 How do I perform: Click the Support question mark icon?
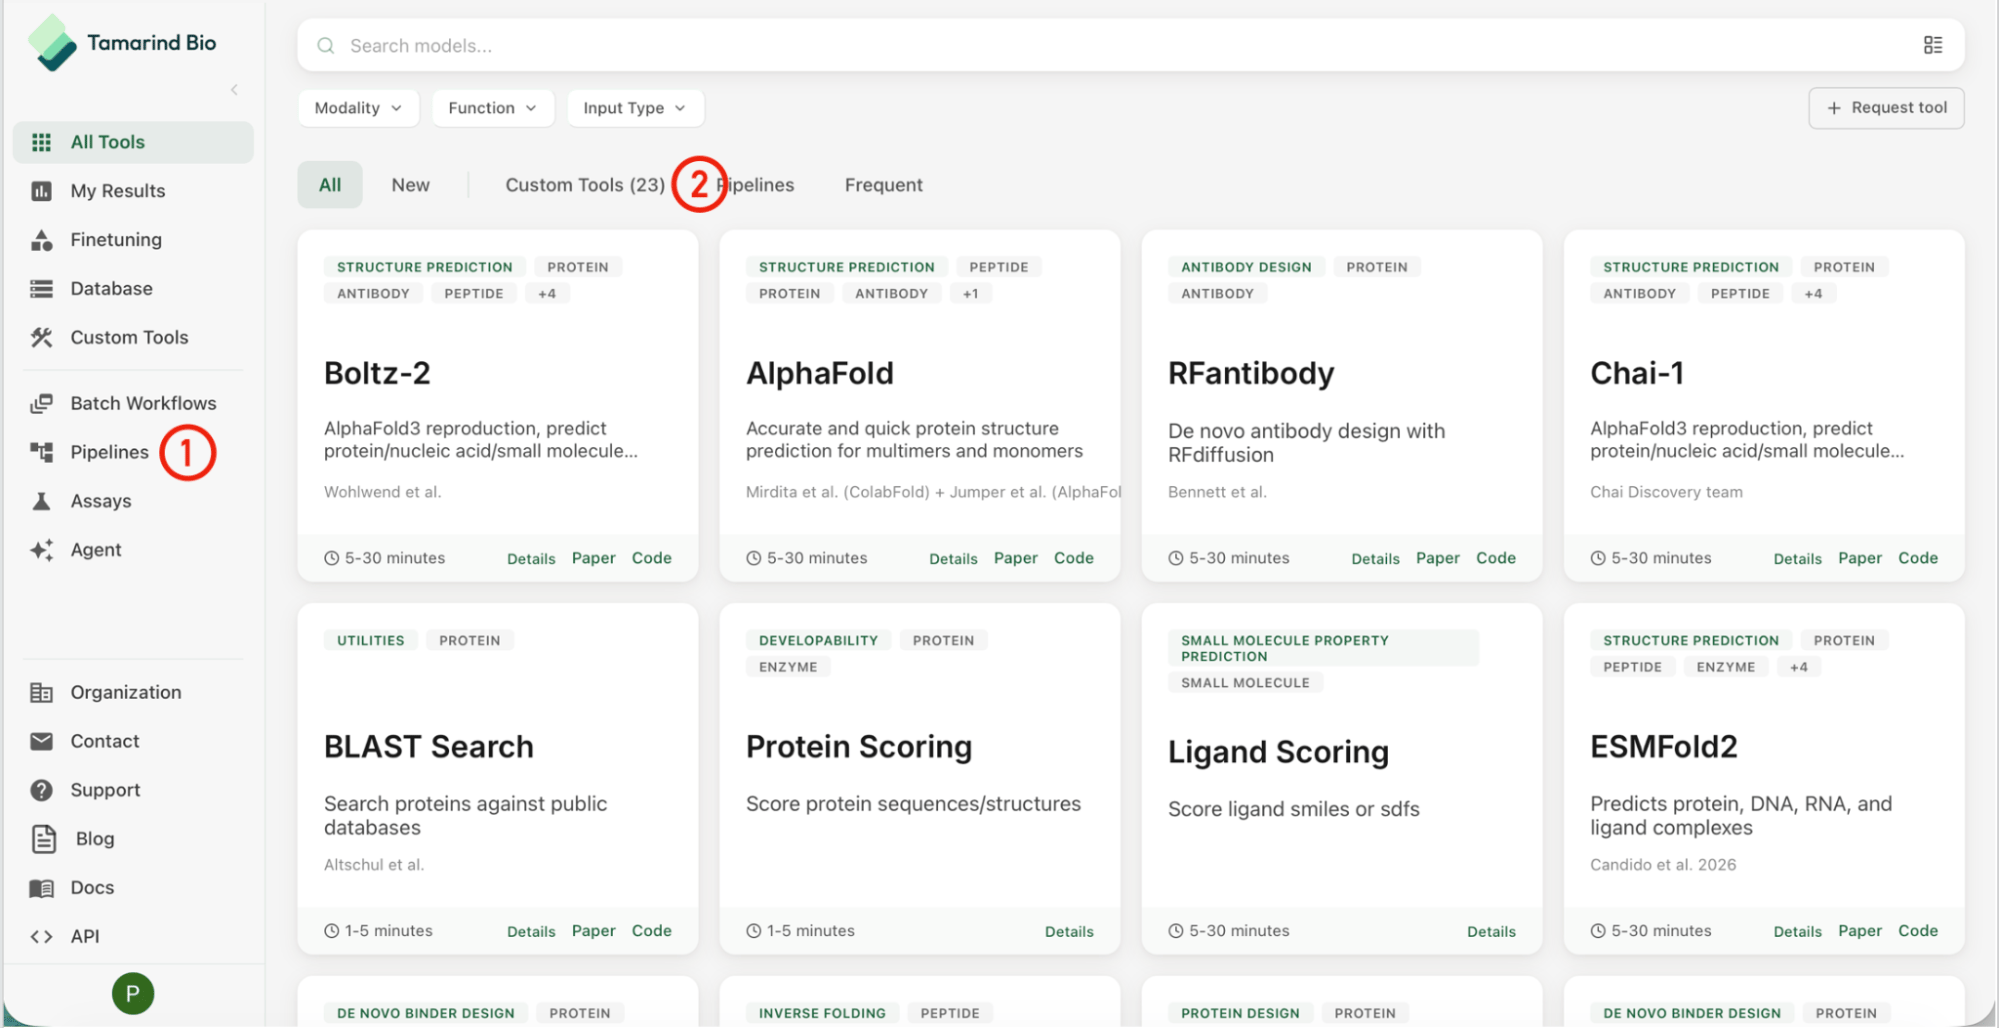tap(41, 791)
